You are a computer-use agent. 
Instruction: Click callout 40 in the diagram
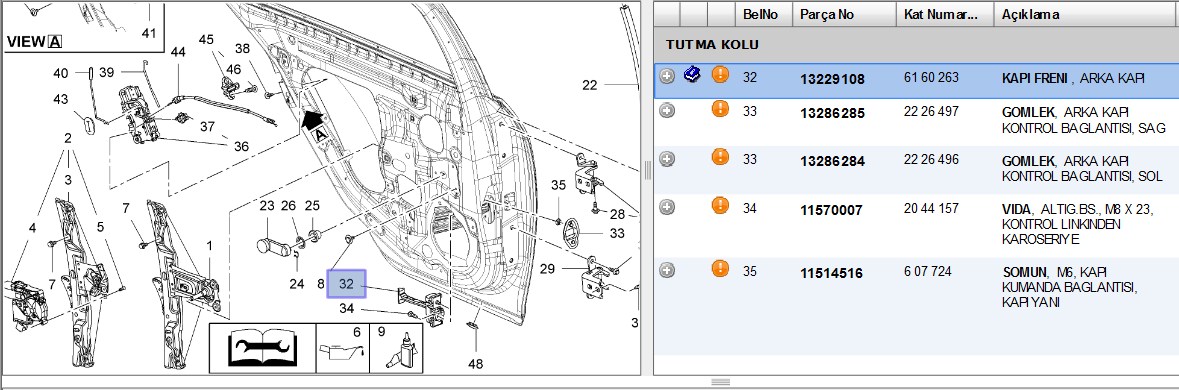(61, 73)
